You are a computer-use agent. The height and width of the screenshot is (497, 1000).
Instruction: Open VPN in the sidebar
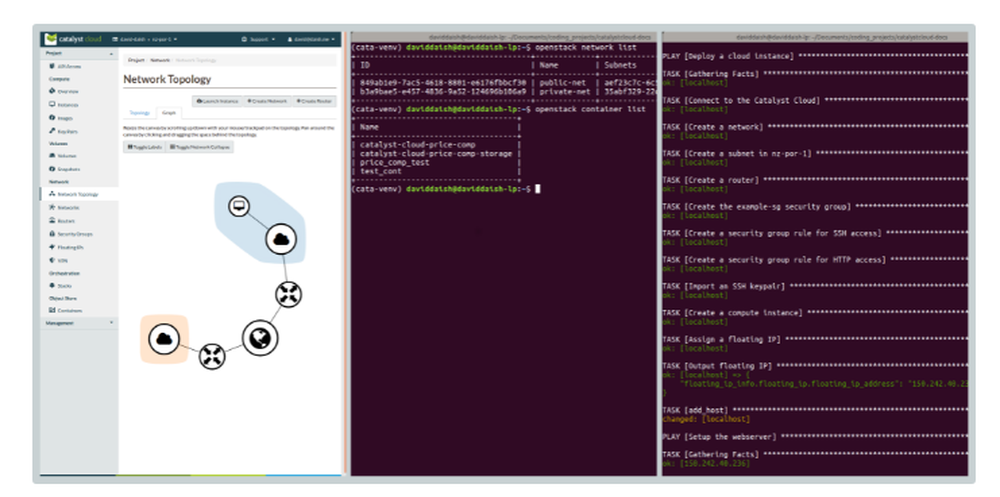(59, 260)
